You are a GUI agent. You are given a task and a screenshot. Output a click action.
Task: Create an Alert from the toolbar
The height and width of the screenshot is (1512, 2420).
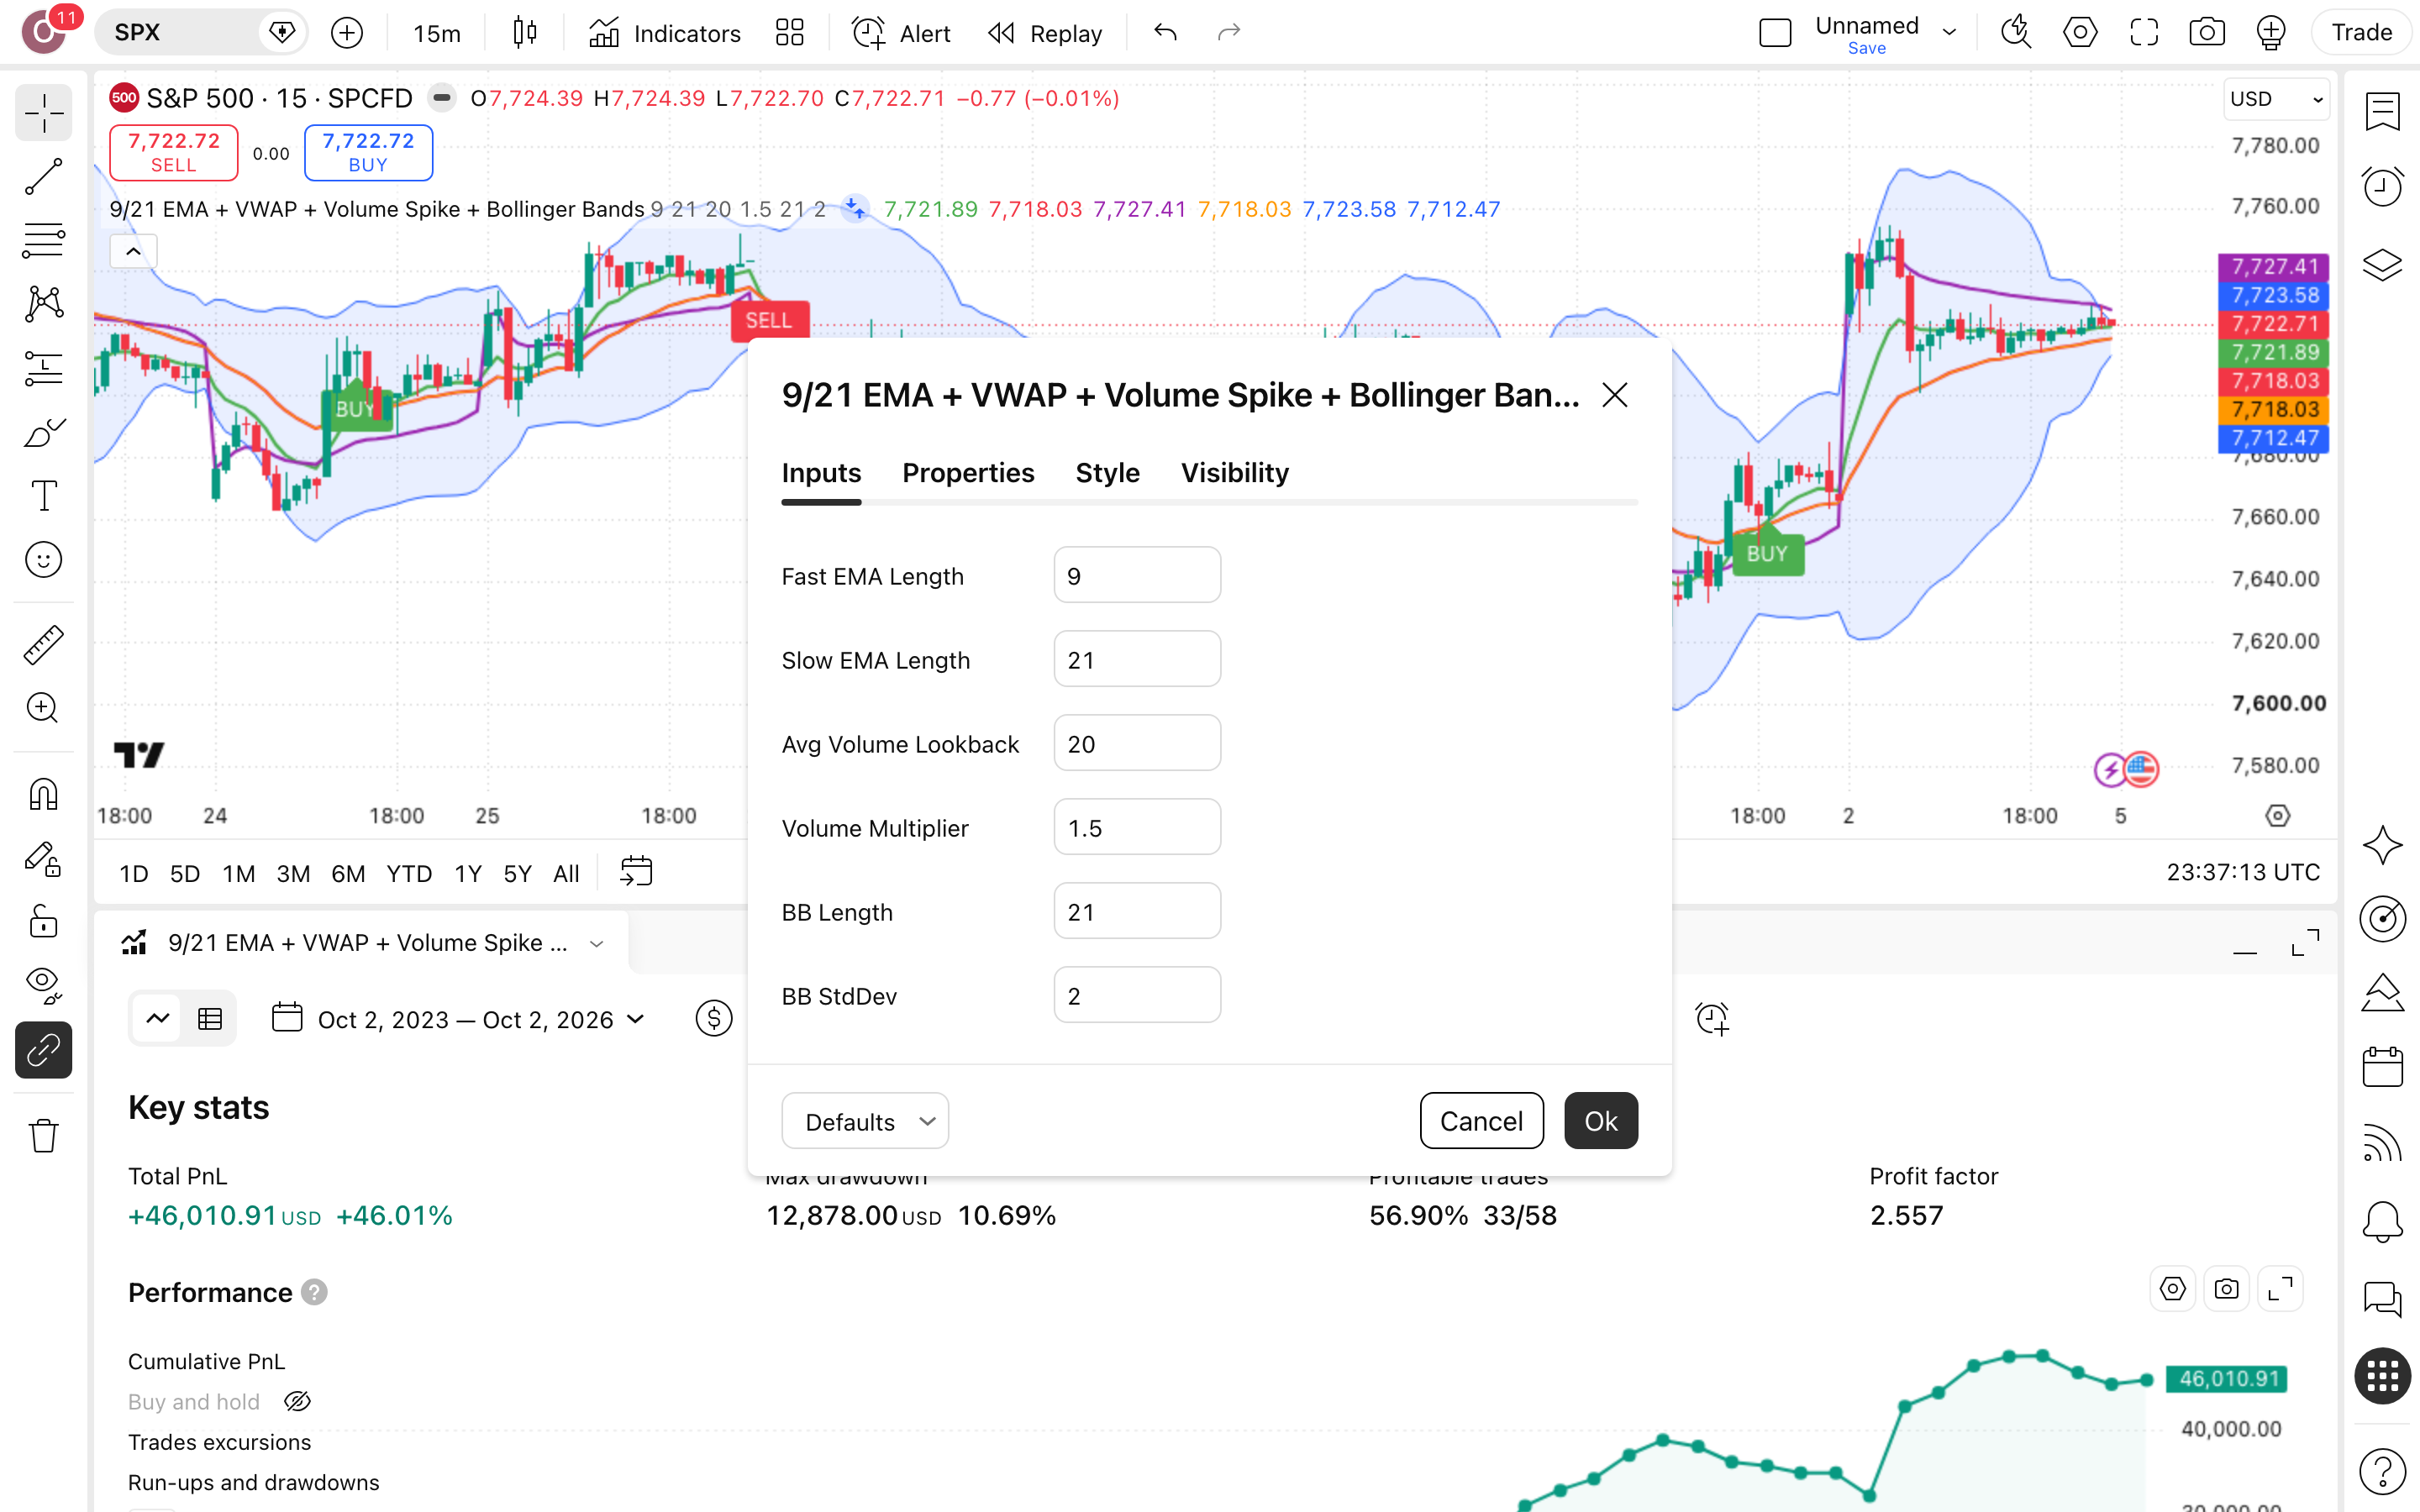click(901, 33)
